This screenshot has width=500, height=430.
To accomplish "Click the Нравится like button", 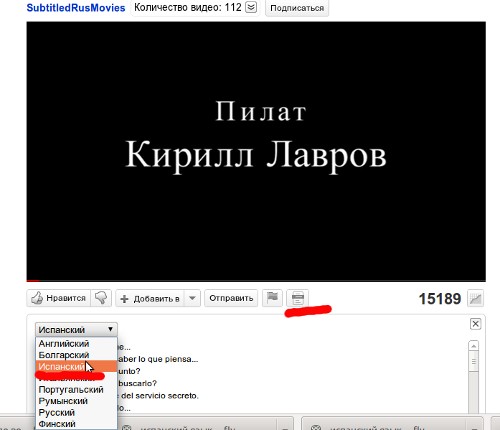I will pos(59,298).
